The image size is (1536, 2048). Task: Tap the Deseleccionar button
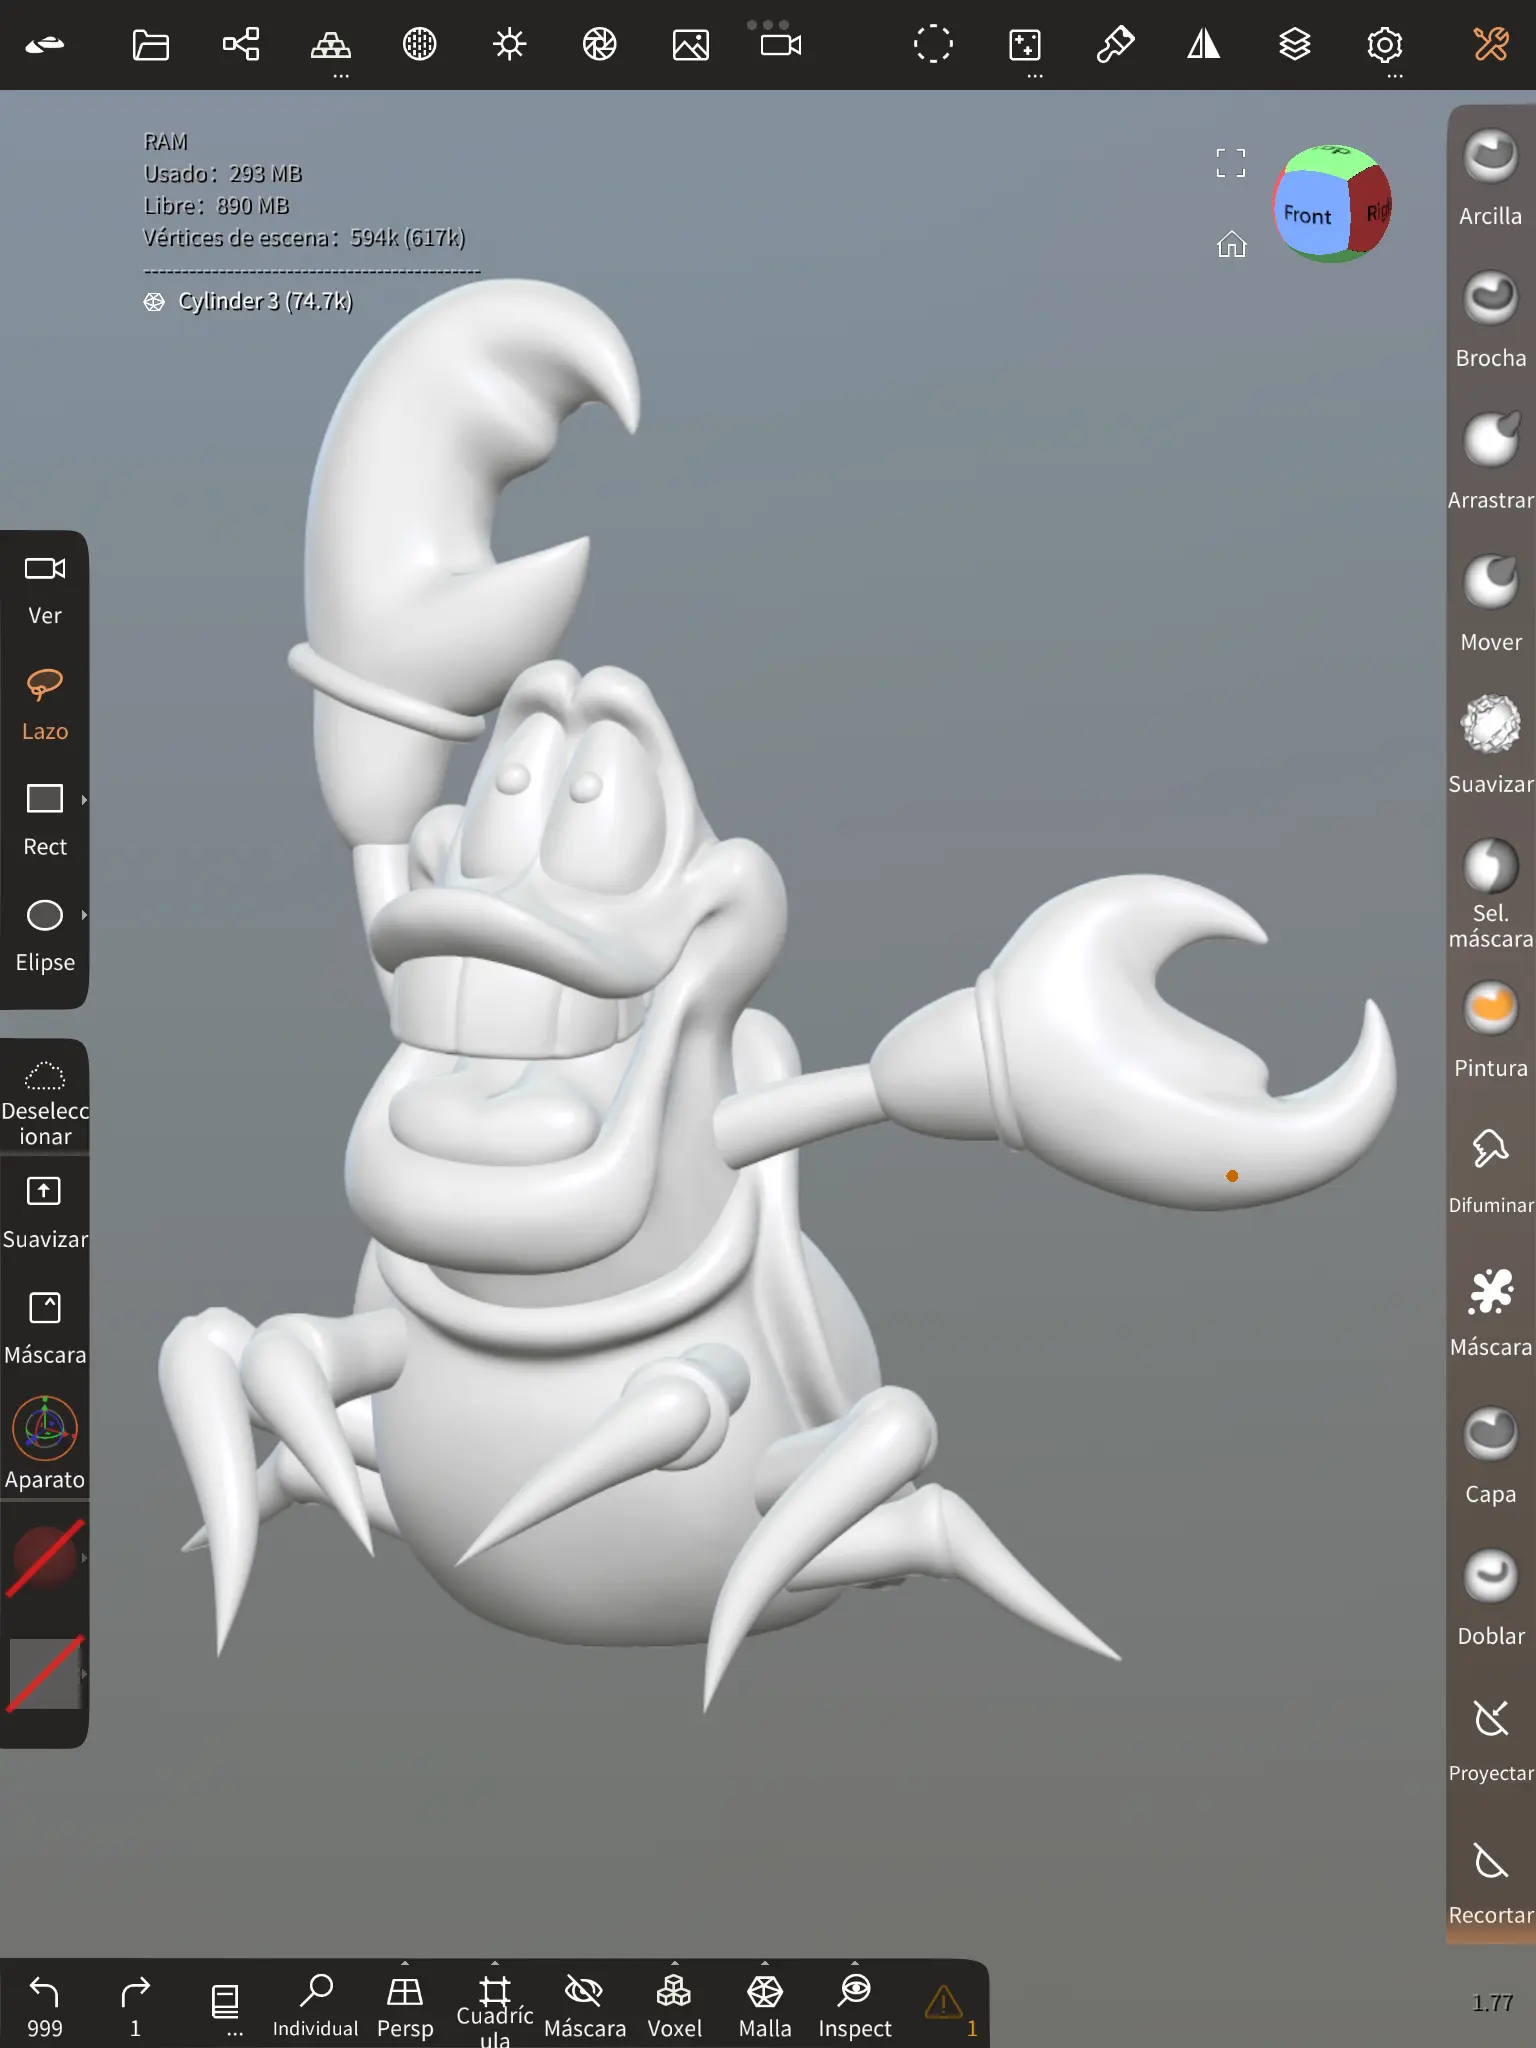tap(45, 1100)
